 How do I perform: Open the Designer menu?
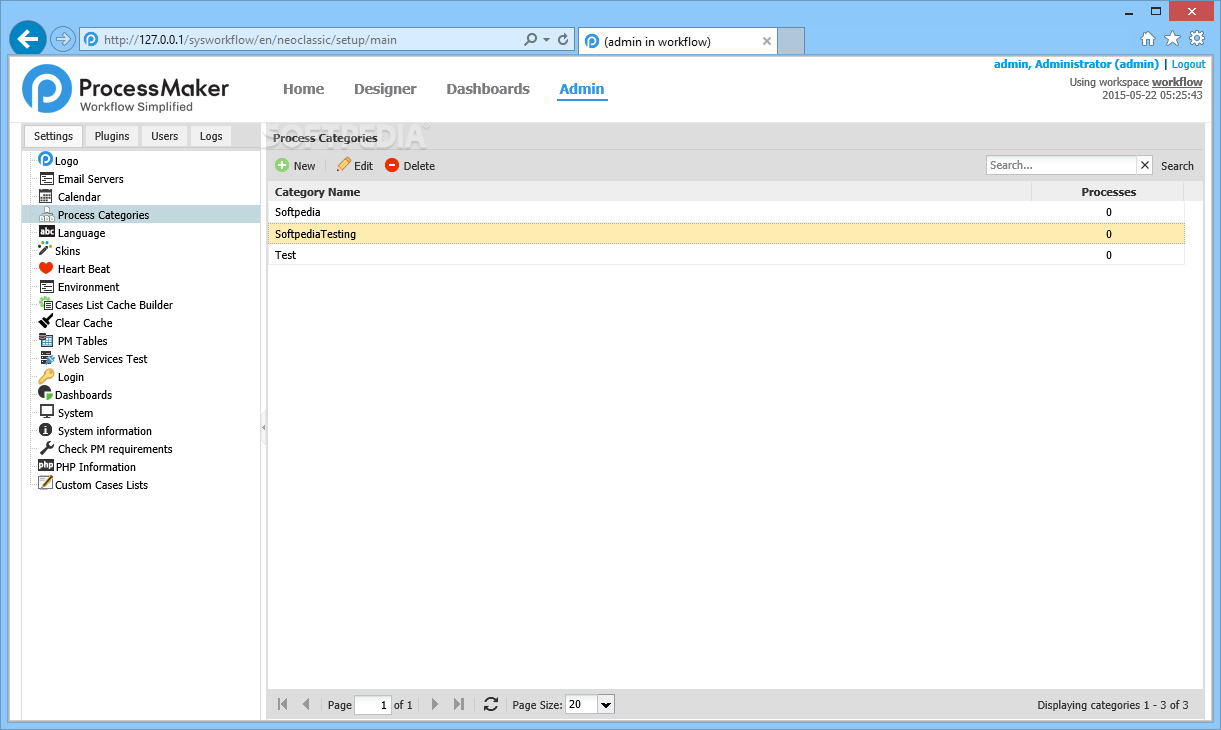tap(385, 89)
